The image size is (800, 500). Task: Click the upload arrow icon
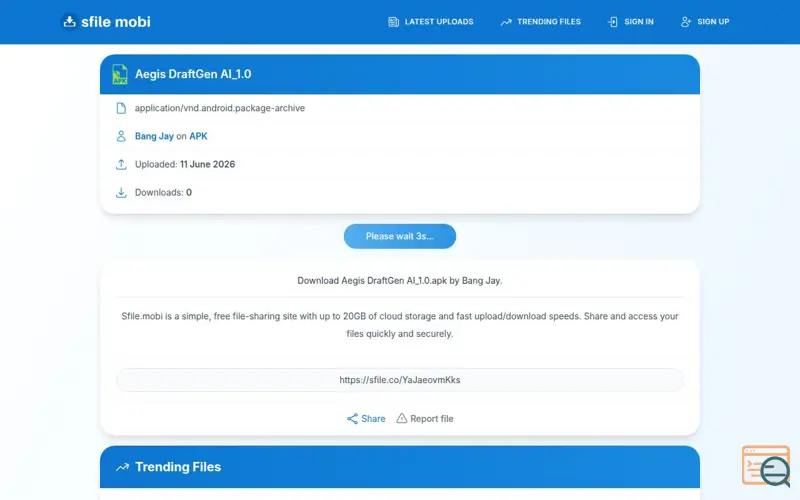(121, 164)
